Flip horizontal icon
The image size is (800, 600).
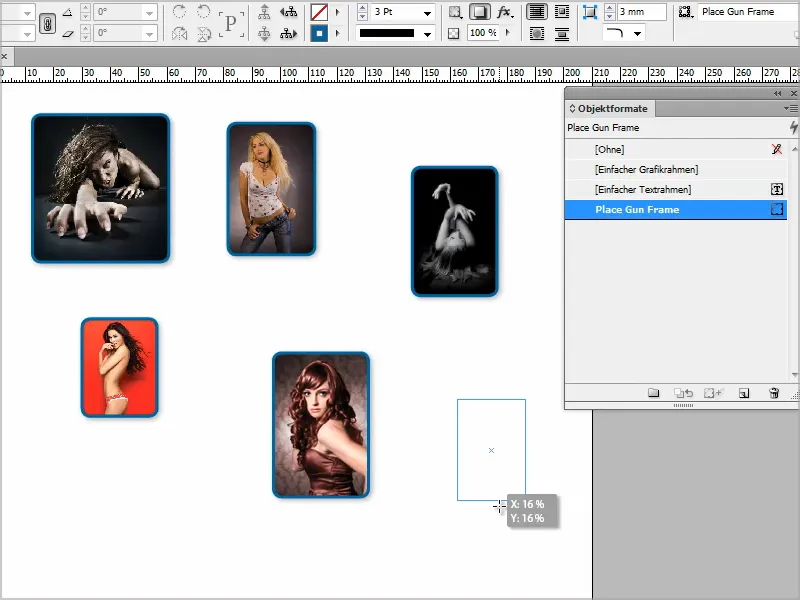[180, 34]
